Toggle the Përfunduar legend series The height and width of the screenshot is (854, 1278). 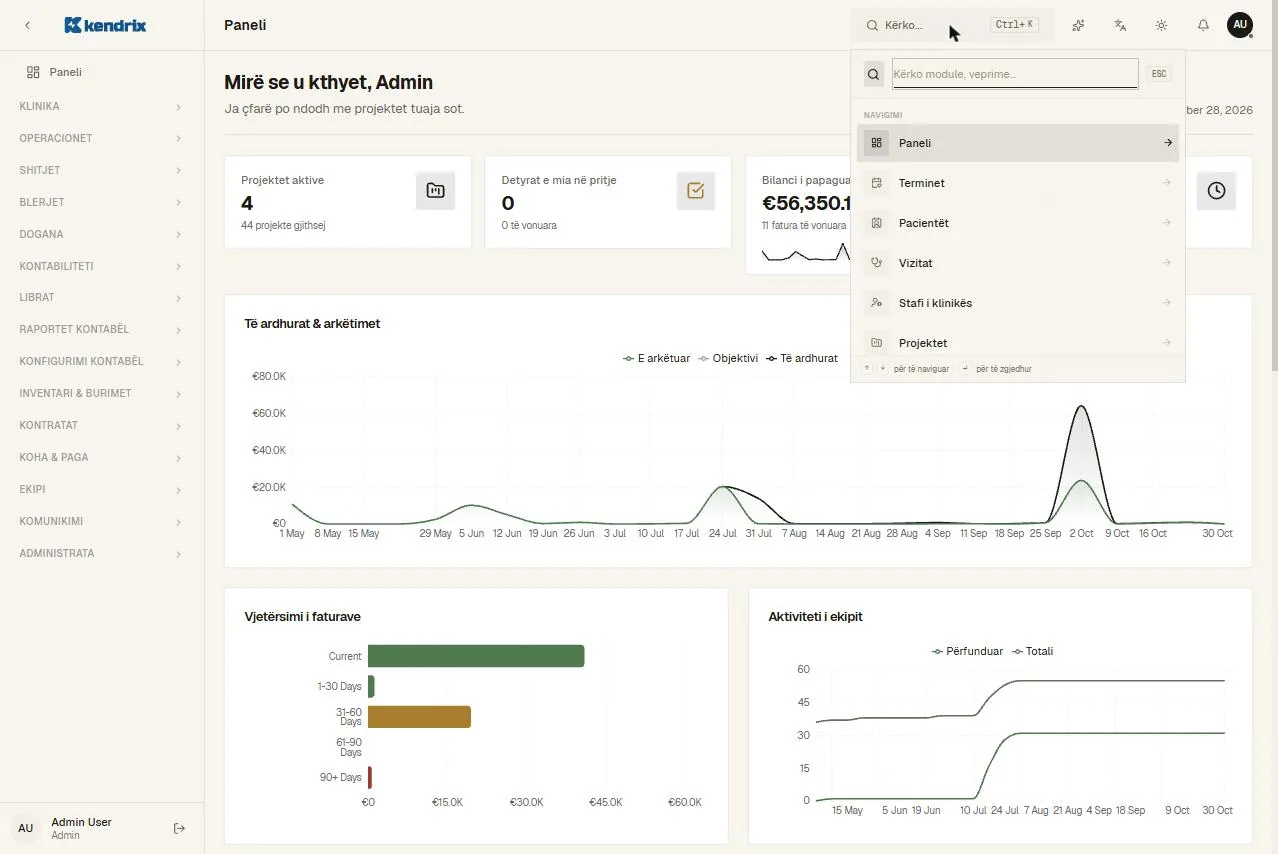pyautogui.click(x=967, y=651)
